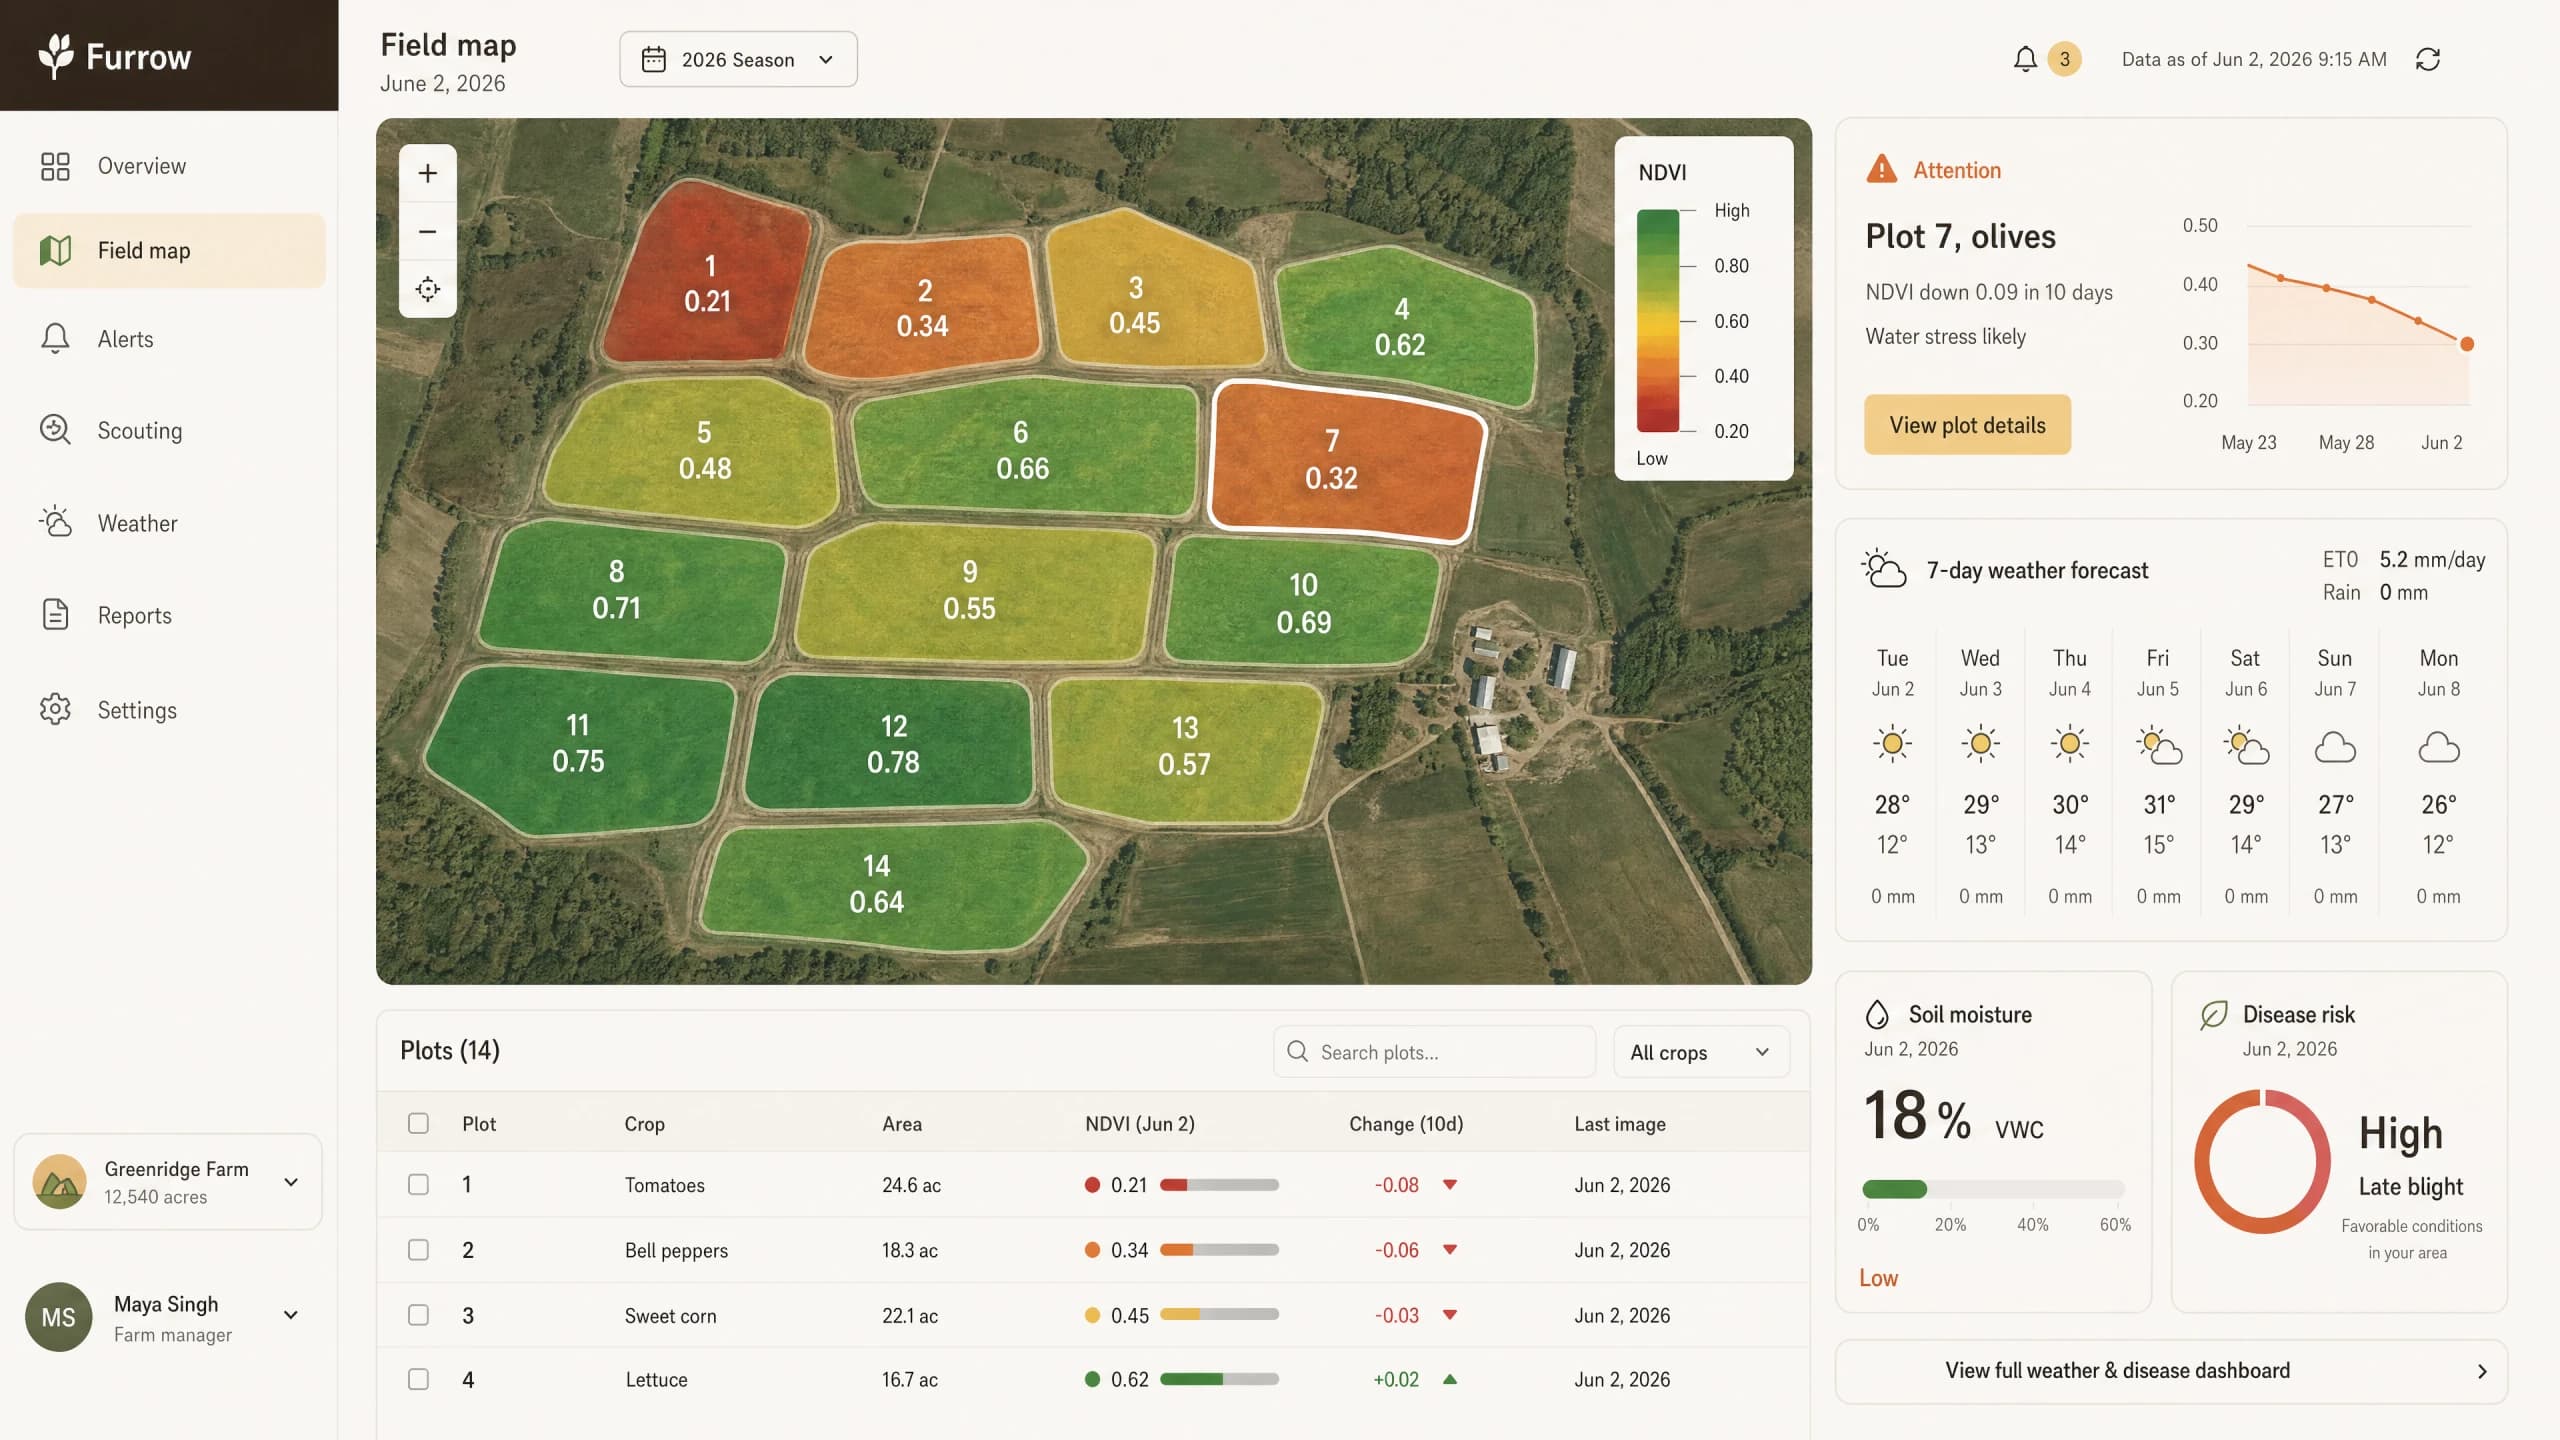
Task: Click the disease risk leaf icon
Action: point(2213,1014)
